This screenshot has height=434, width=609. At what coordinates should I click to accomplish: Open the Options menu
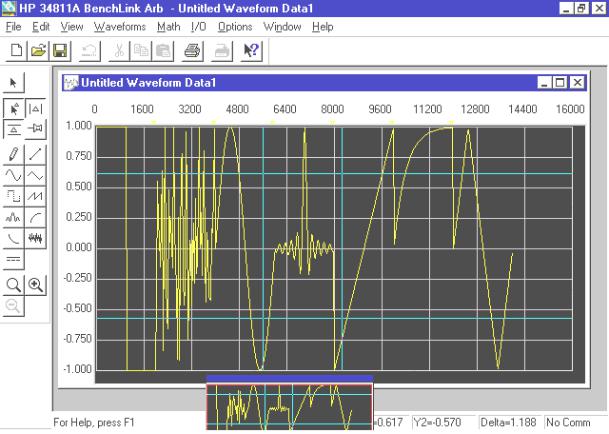tap(235, 27)
